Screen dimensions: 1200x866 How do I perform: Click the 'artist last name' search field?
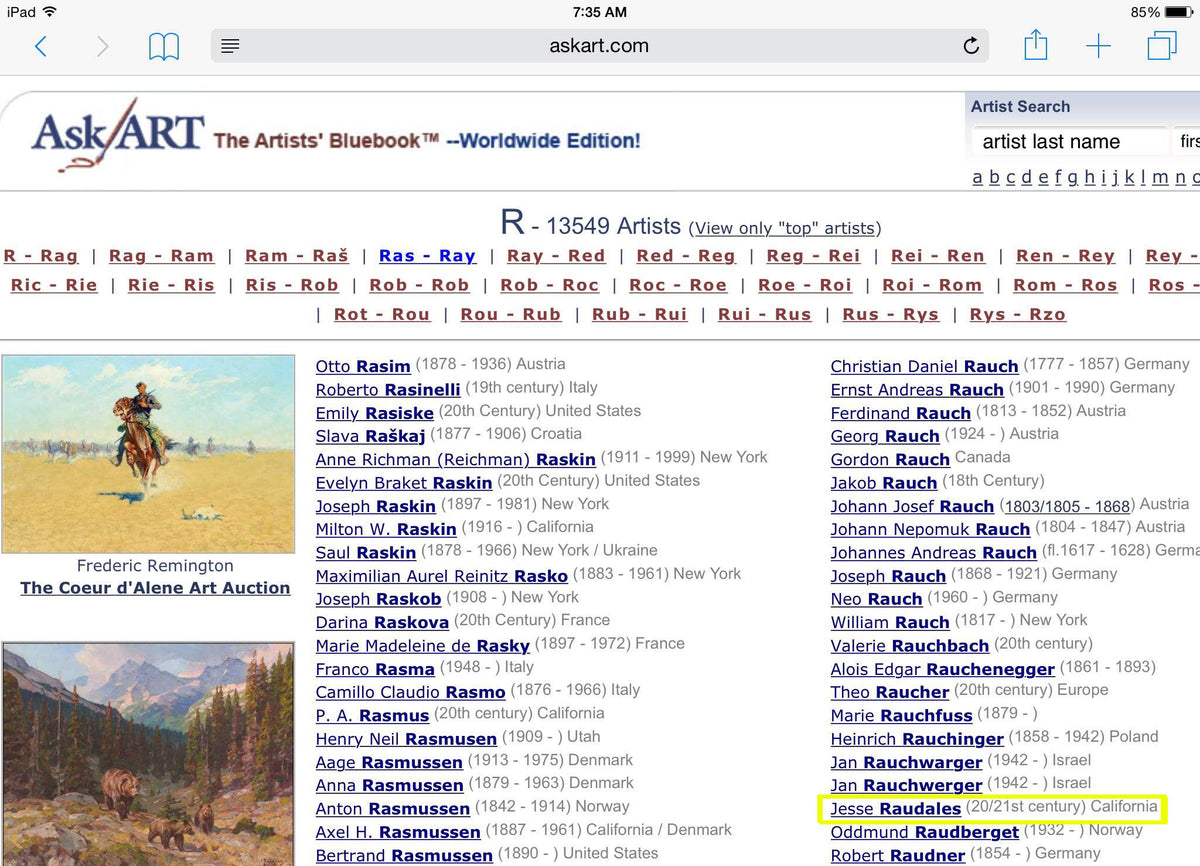(1069, 141)
